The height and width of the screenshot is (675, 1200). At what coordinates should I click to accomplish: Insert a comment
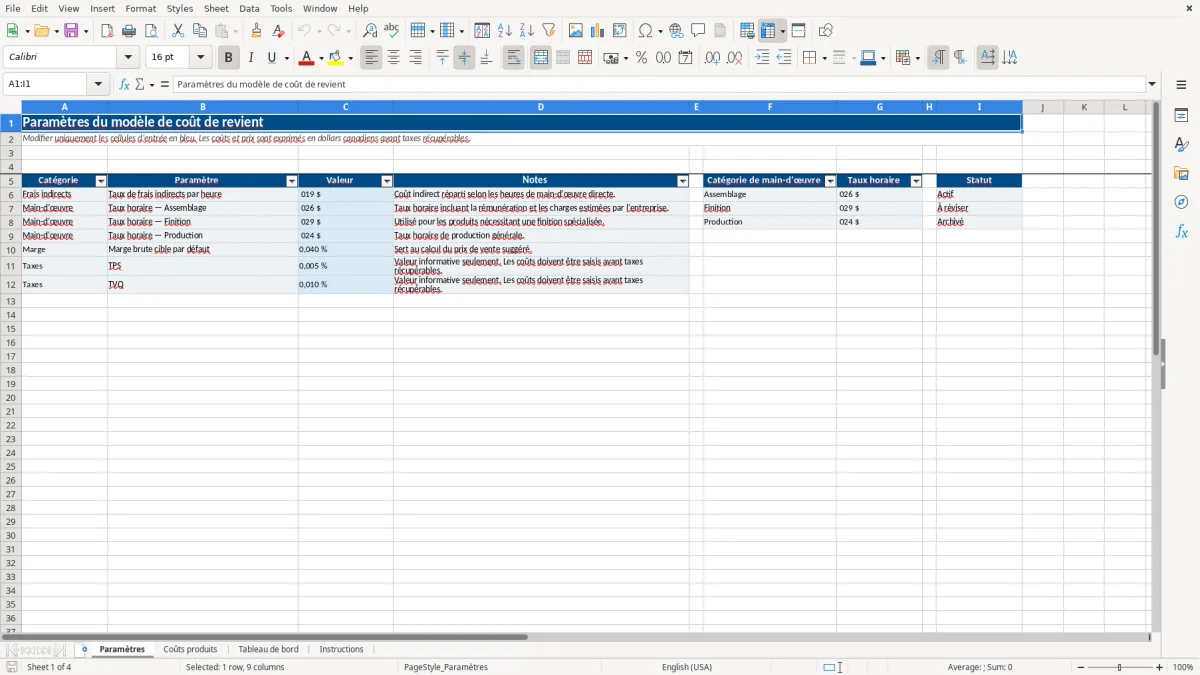698,31
